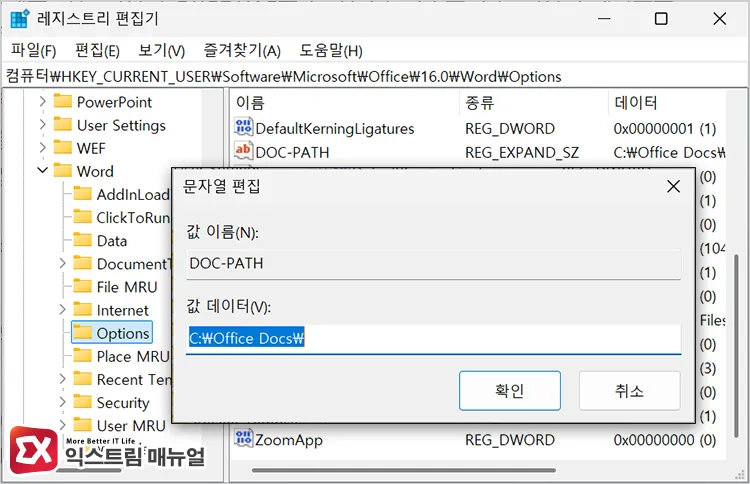
Task: Expand the Security subkey node
Action: pos(62,402)
